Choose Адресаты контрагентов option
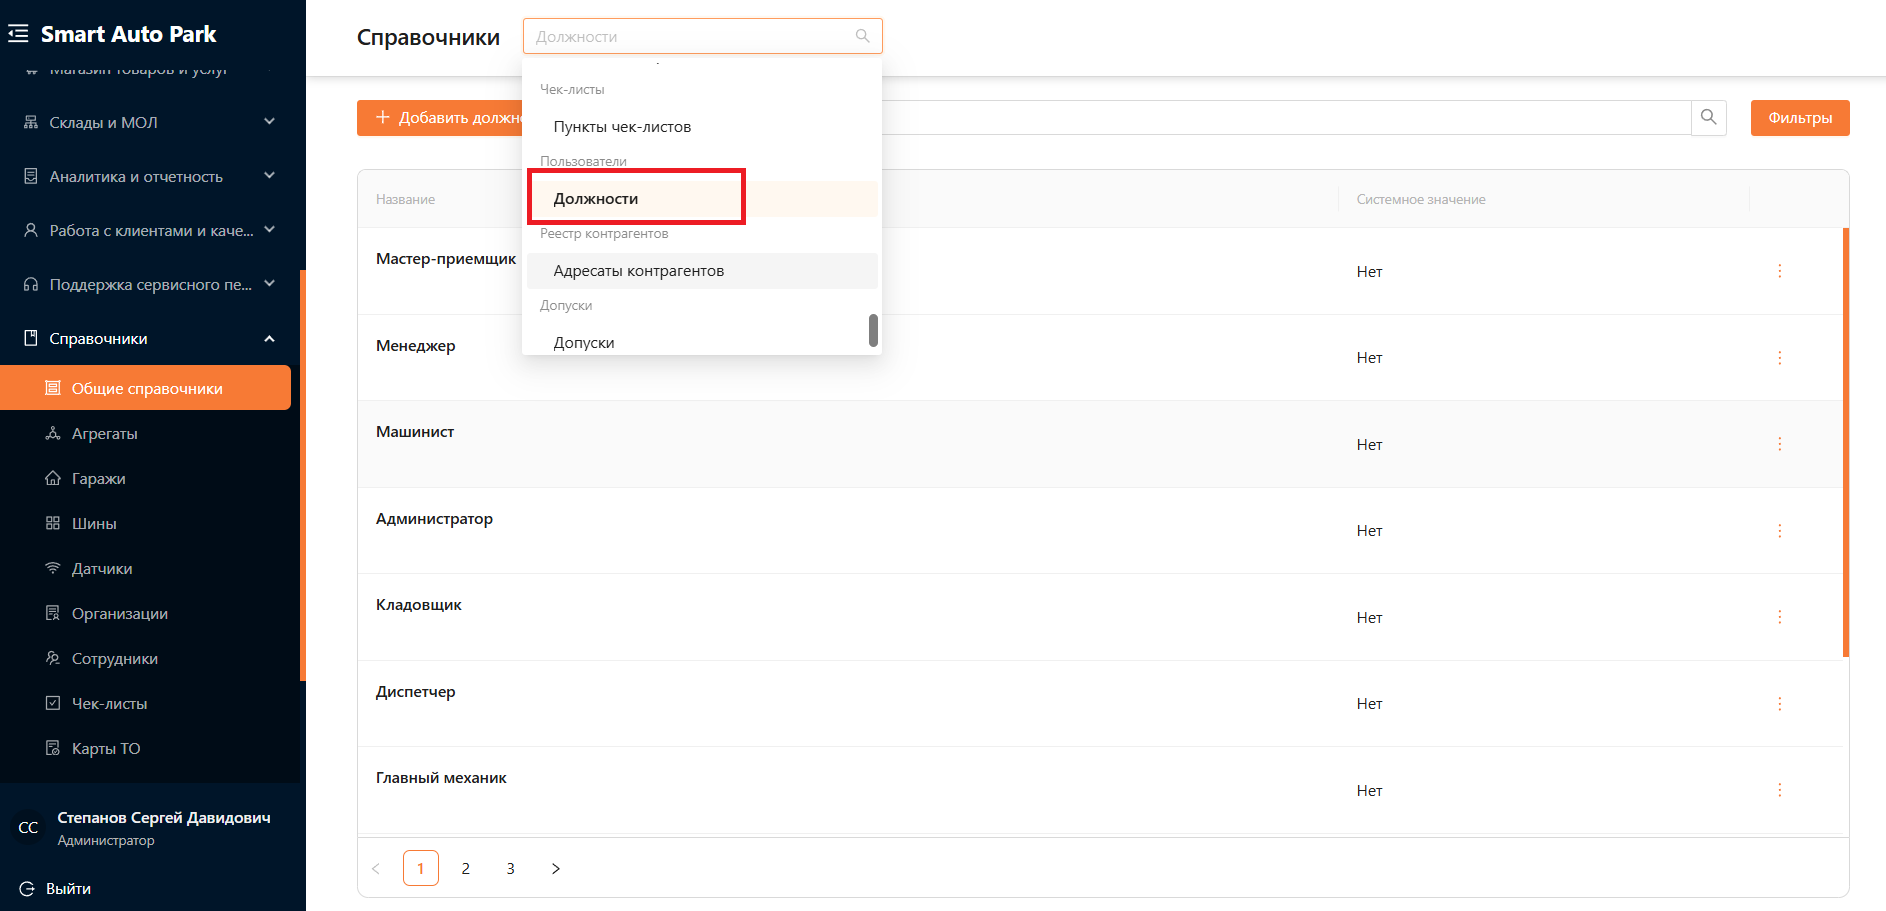Image resolution: width=1886 pixels, height=911 pixels. 638,271
